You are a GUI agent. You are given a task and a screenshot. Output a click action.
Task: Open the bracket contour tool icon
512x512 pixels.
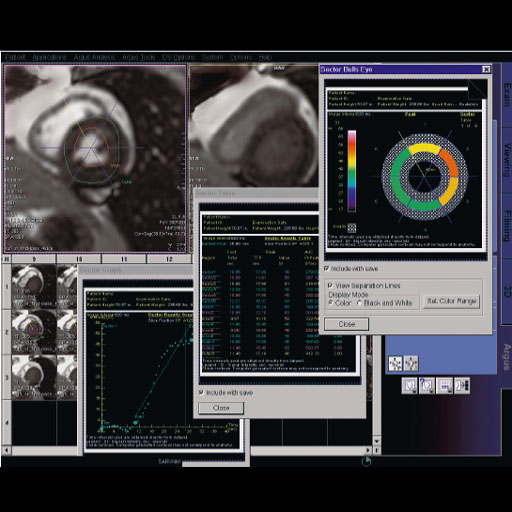409,386
